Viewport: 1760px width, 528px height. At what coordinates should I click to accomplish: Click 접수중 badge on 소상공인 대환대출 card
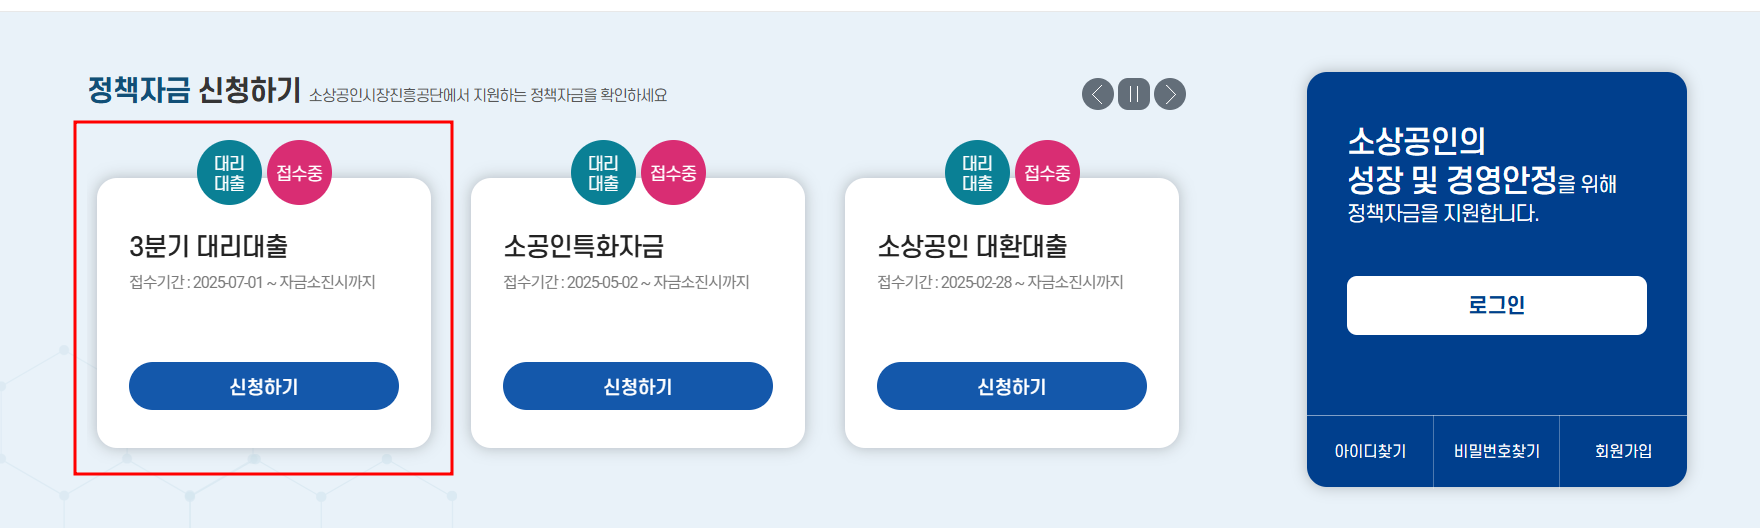(x=1047, y=173)
